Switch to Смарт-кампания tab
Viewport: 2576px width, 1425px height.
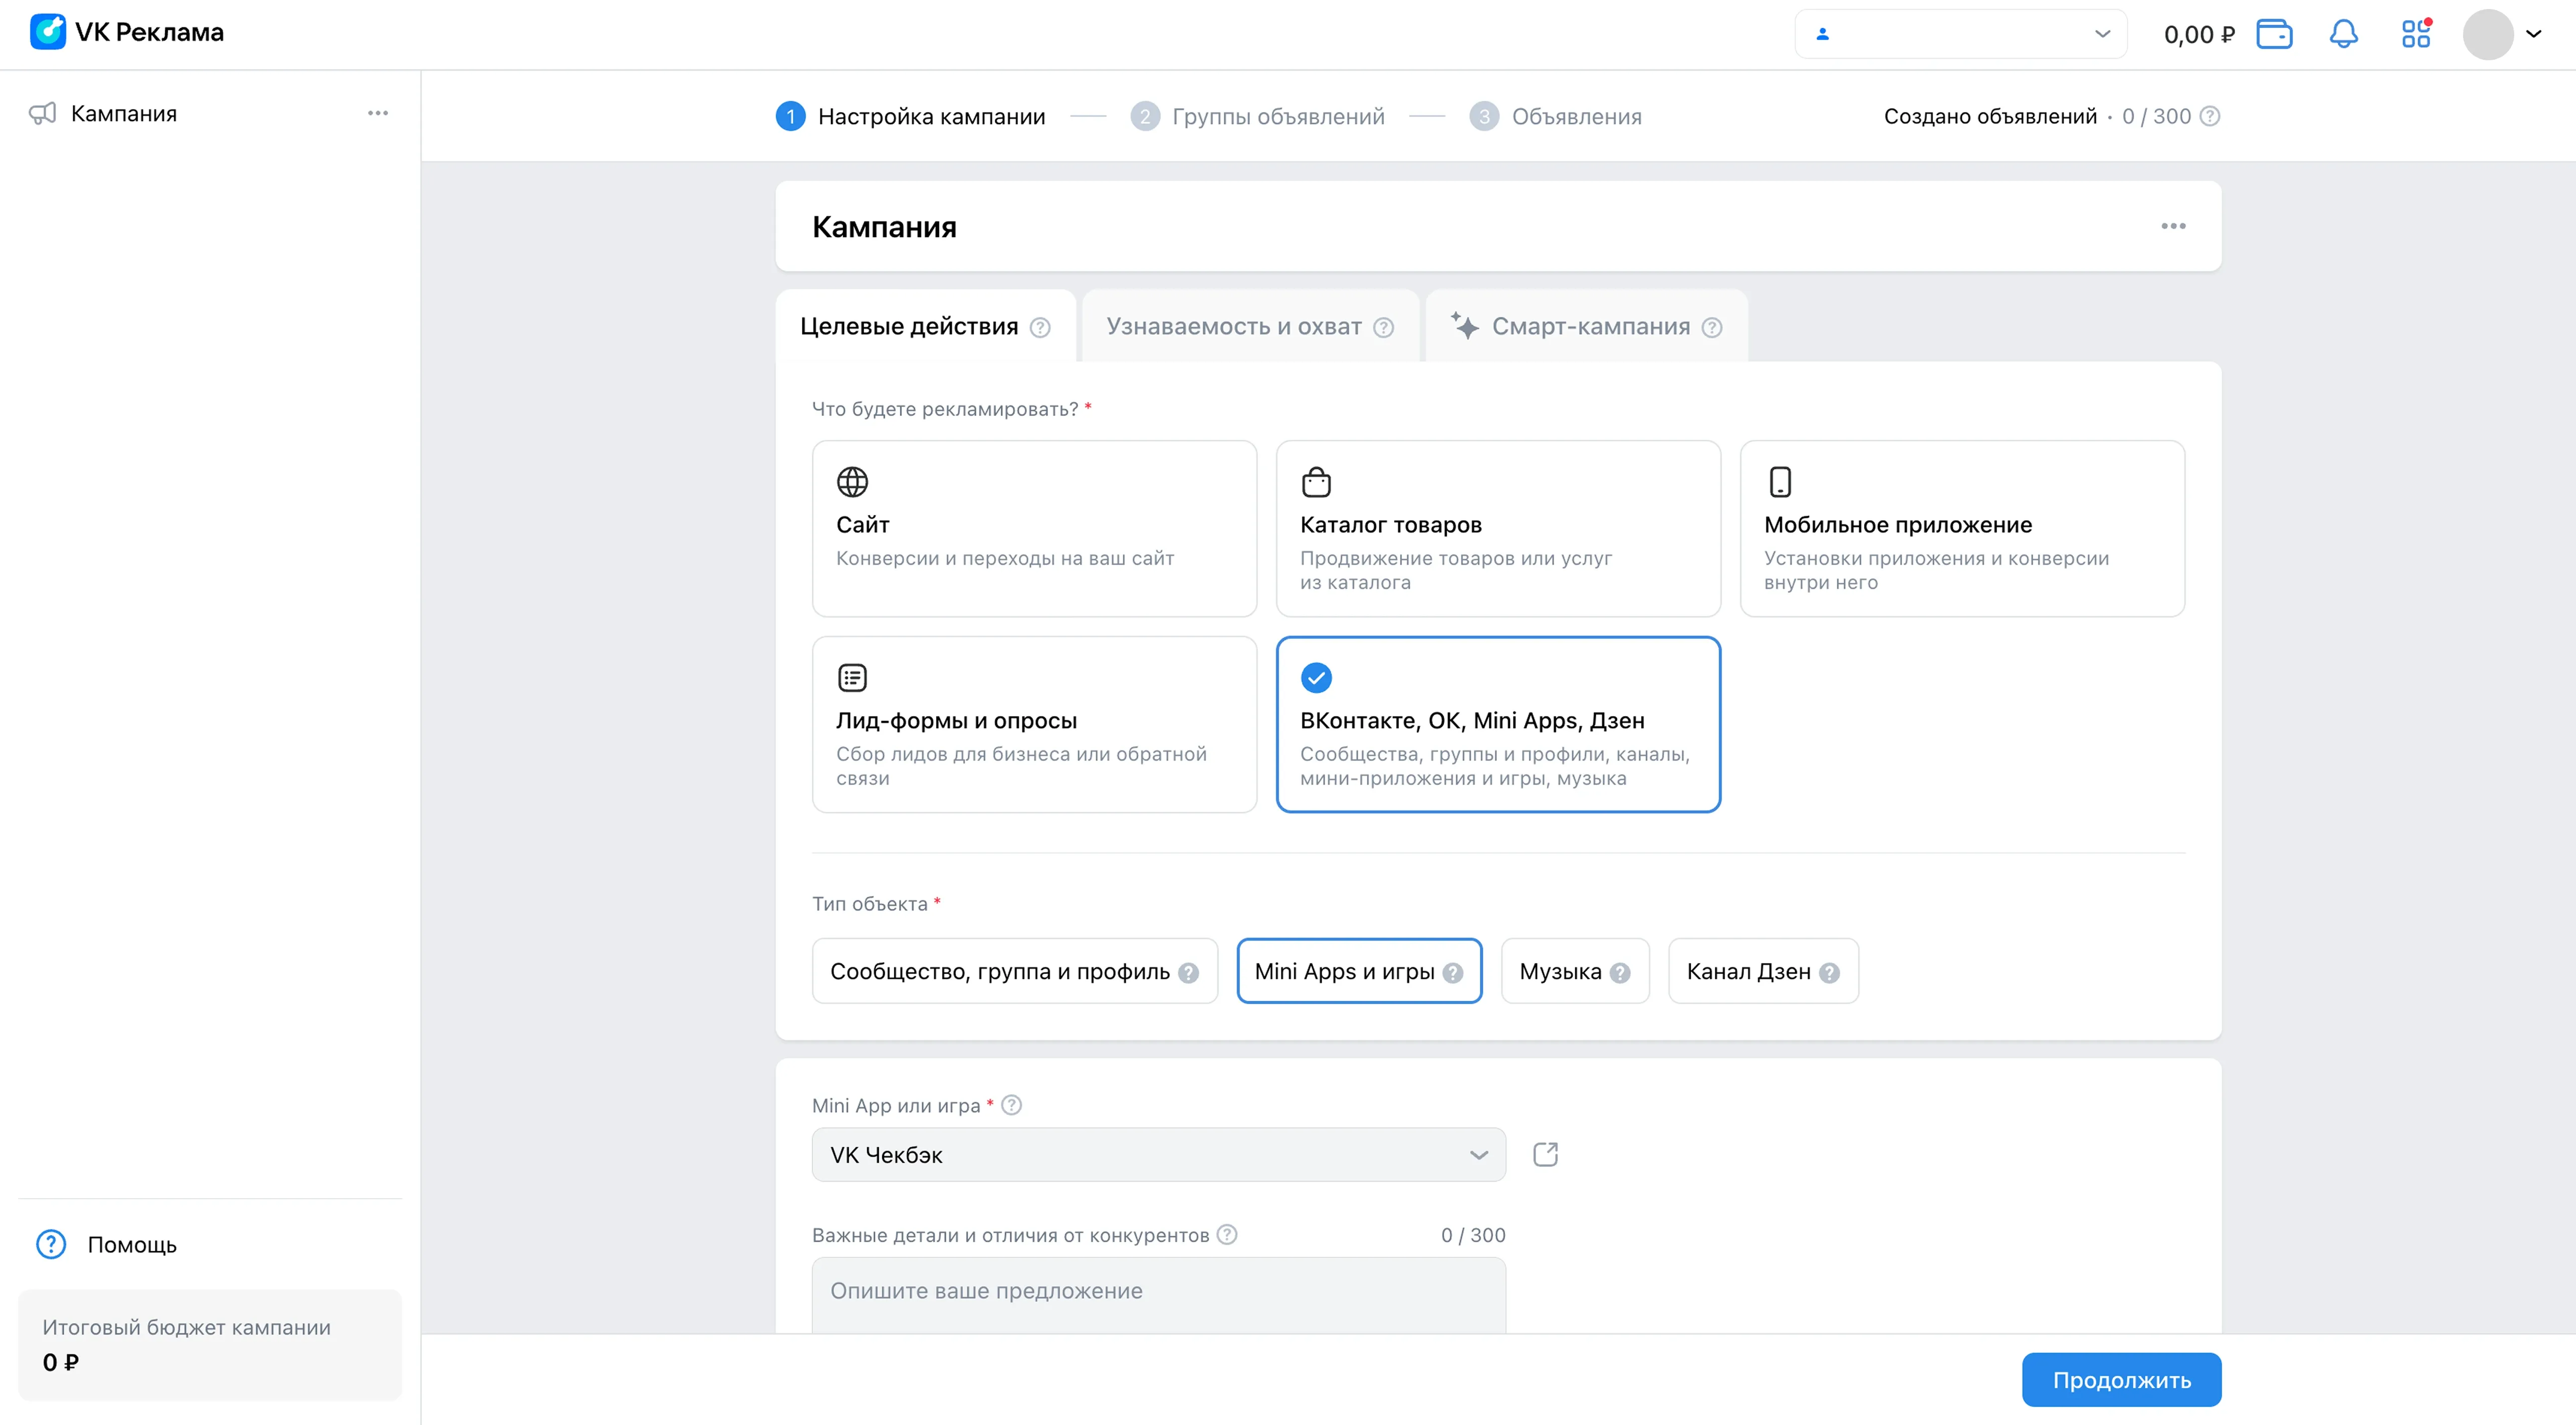[x=1586, y=326]
